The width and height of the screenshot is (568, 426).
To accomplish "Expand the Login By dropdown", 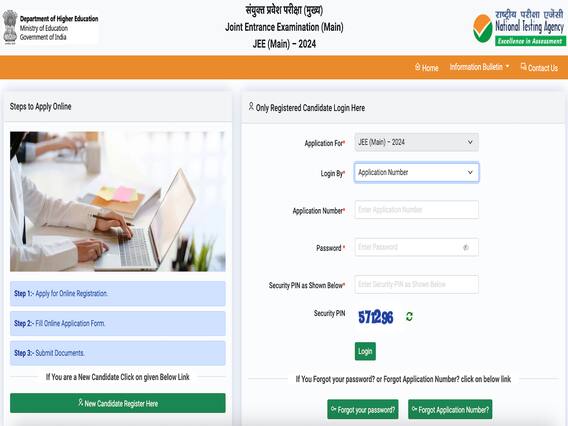I will [417, 172].
